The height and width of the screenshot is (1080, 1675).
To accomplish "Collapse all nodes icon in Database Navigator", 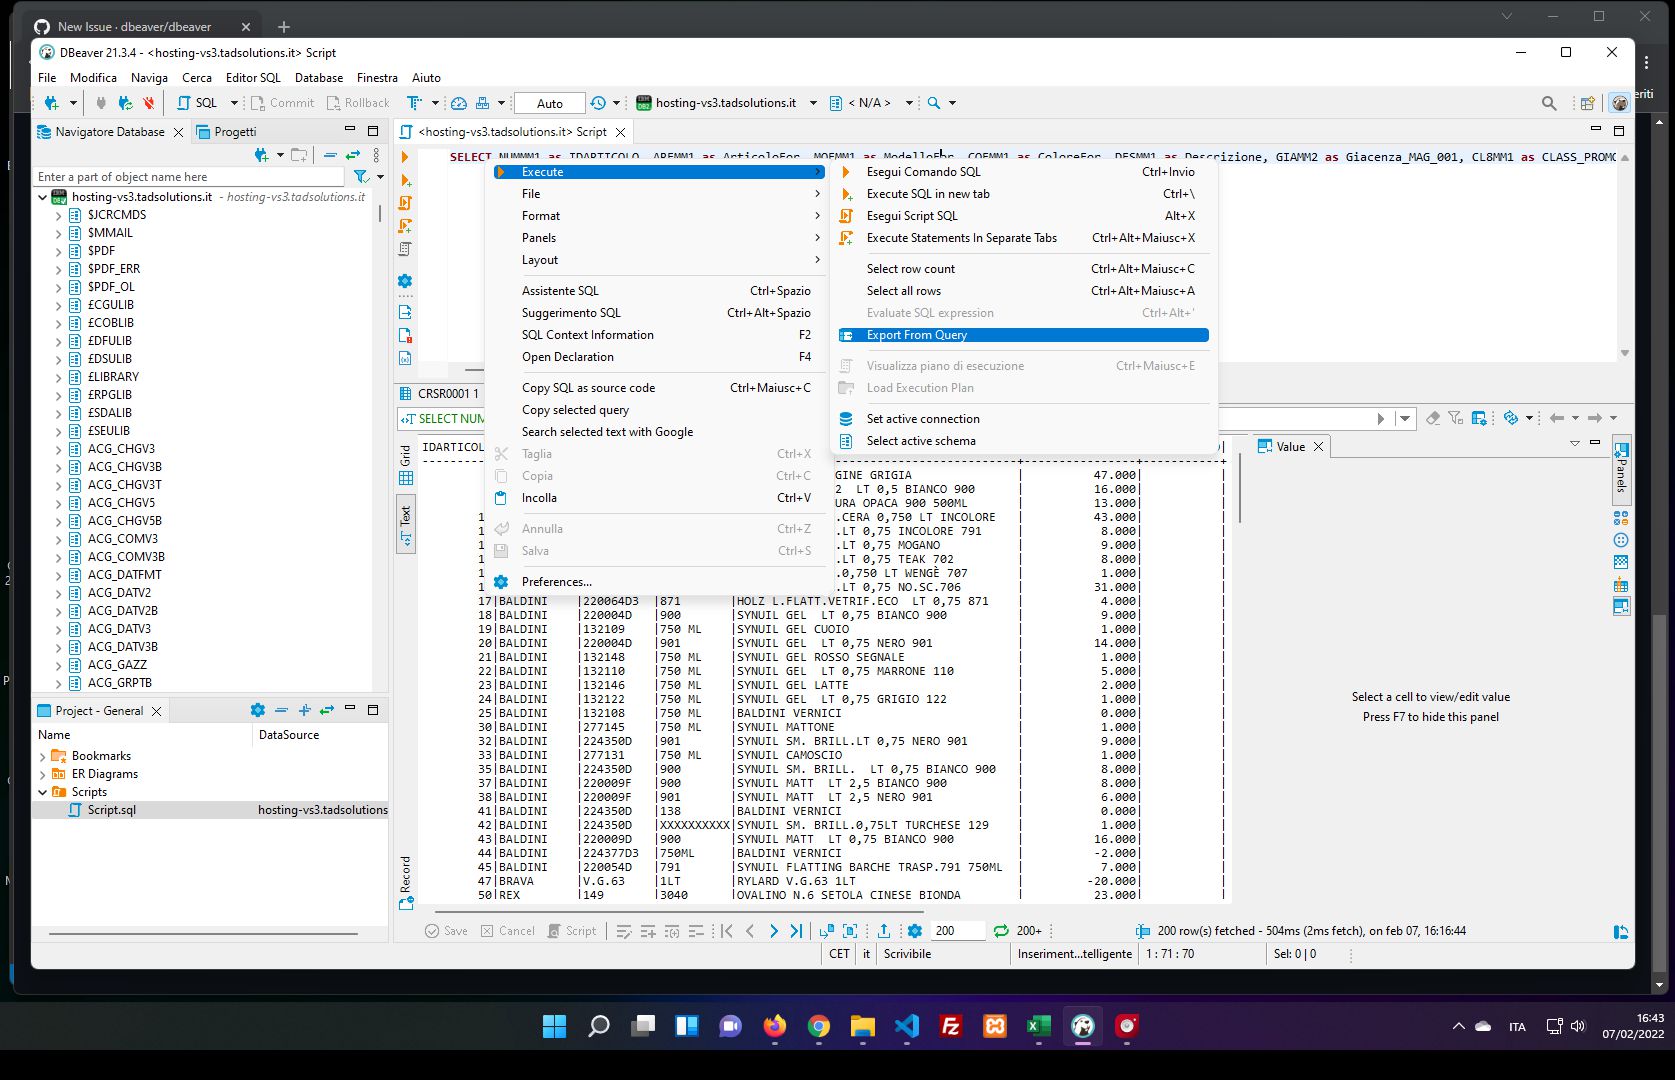I will click(x=329, y=155).
